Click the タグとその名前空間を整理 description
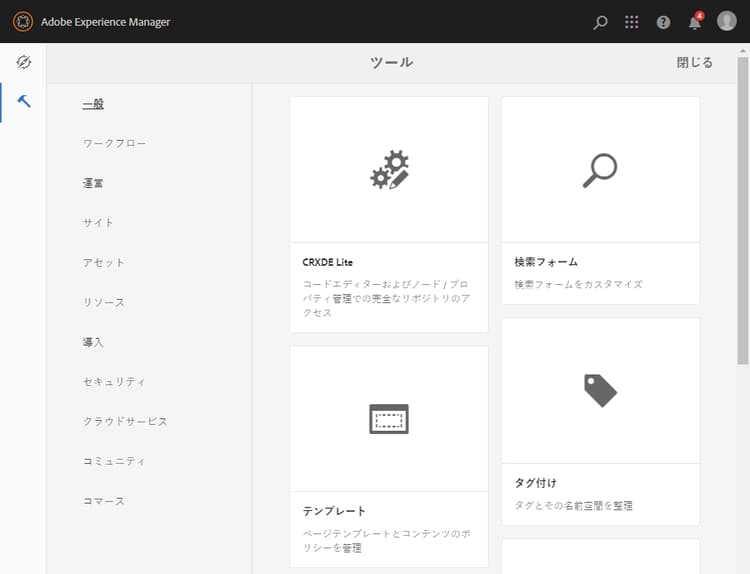The width and height of the screenshot is (750, 574). click(x=574, y=505)
